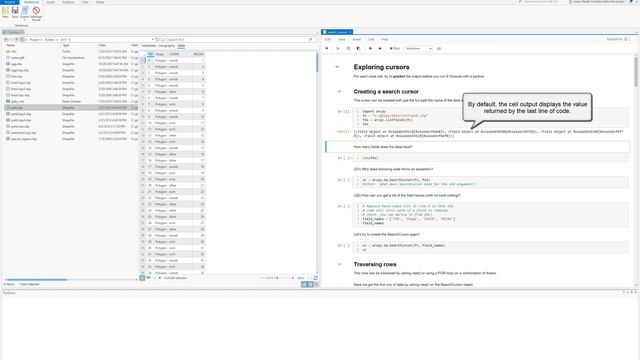
Task: Click the Save notebook ribbon icon
Action: (x=15, y=11)
